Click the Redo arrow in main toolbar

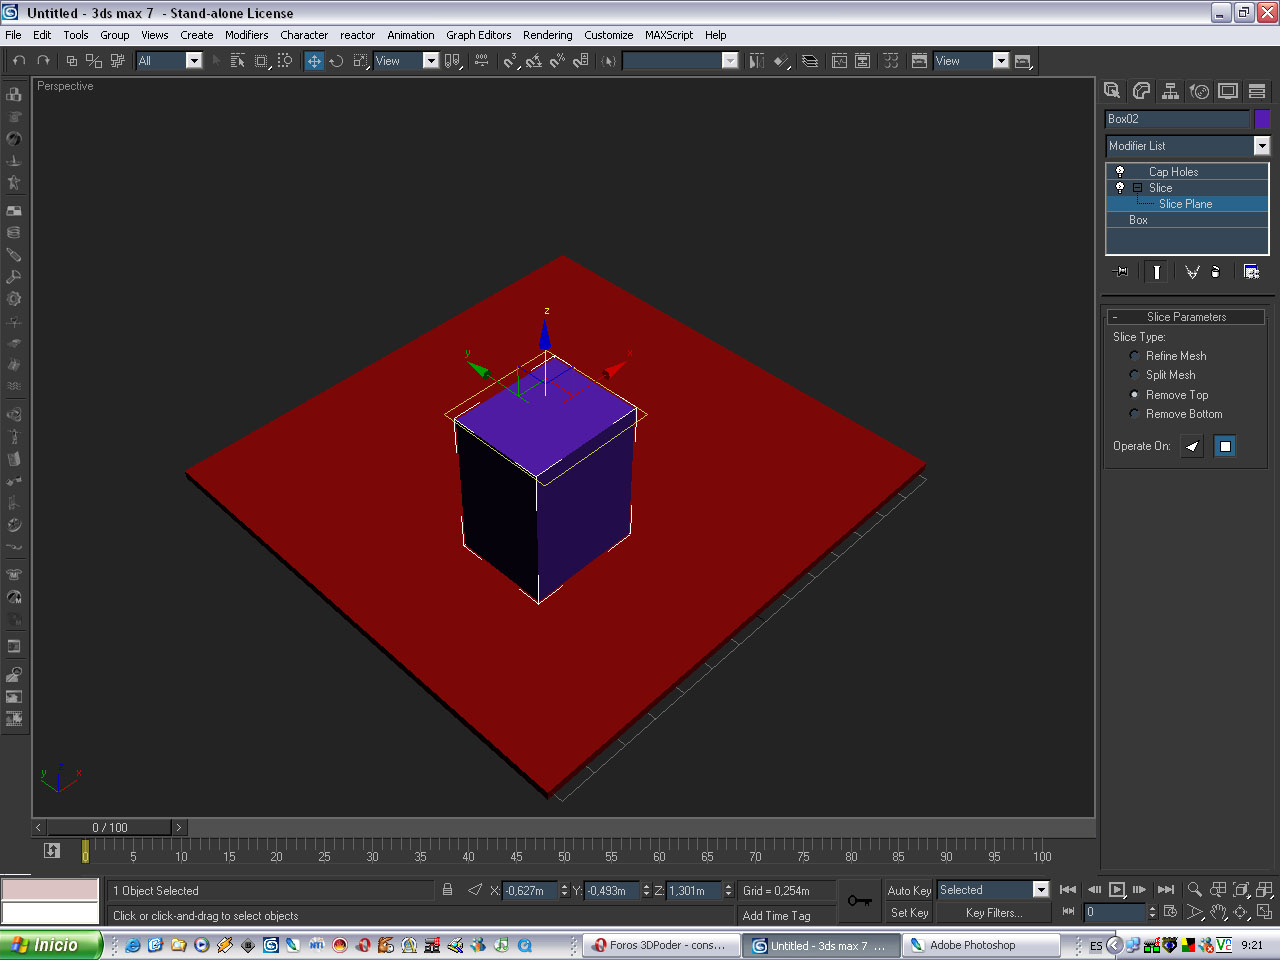point(43,61)
